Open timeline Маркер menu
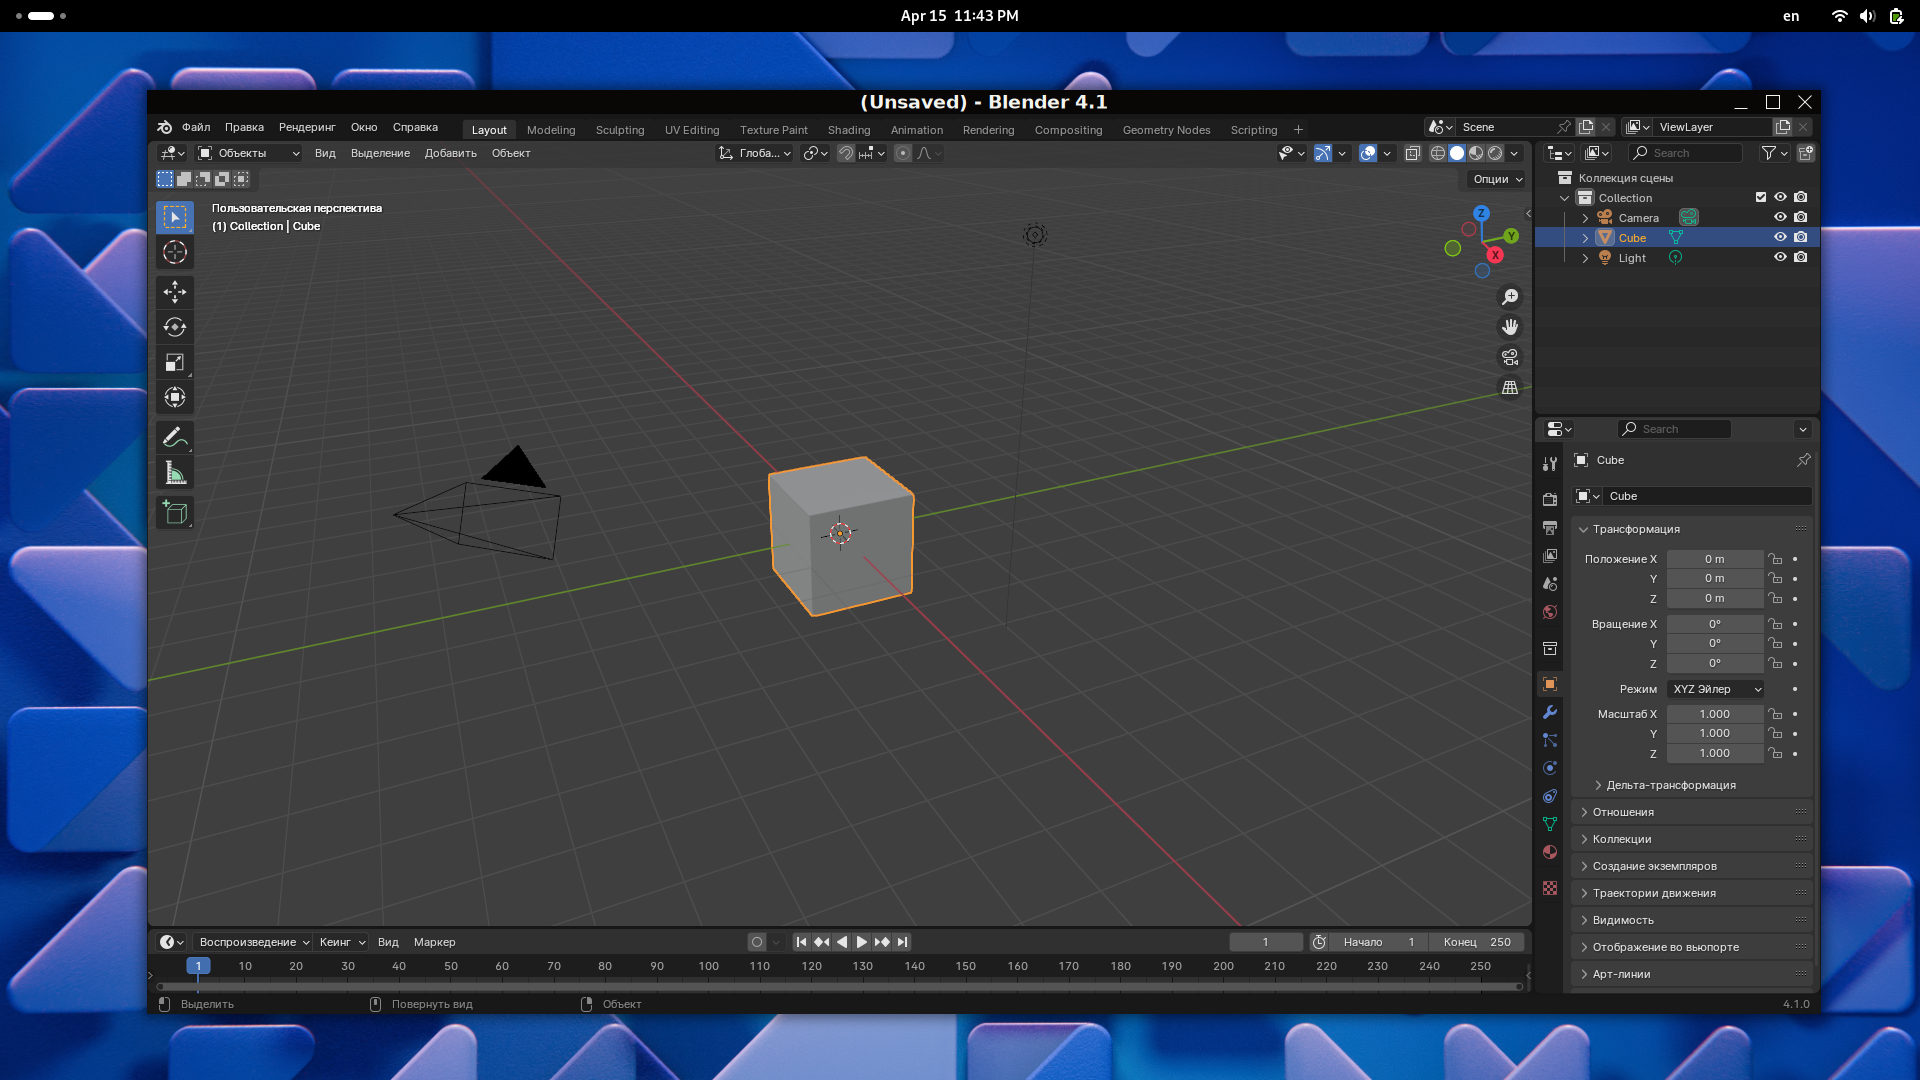 [x=434, y=942]
